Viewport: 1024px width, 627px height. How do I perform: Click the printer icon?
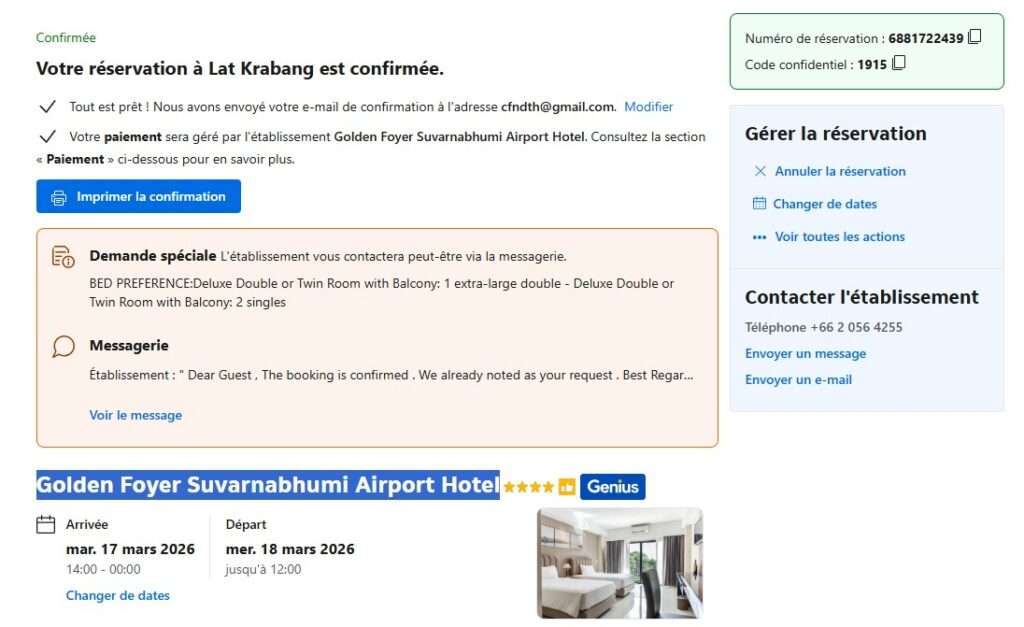click(59, 197)
